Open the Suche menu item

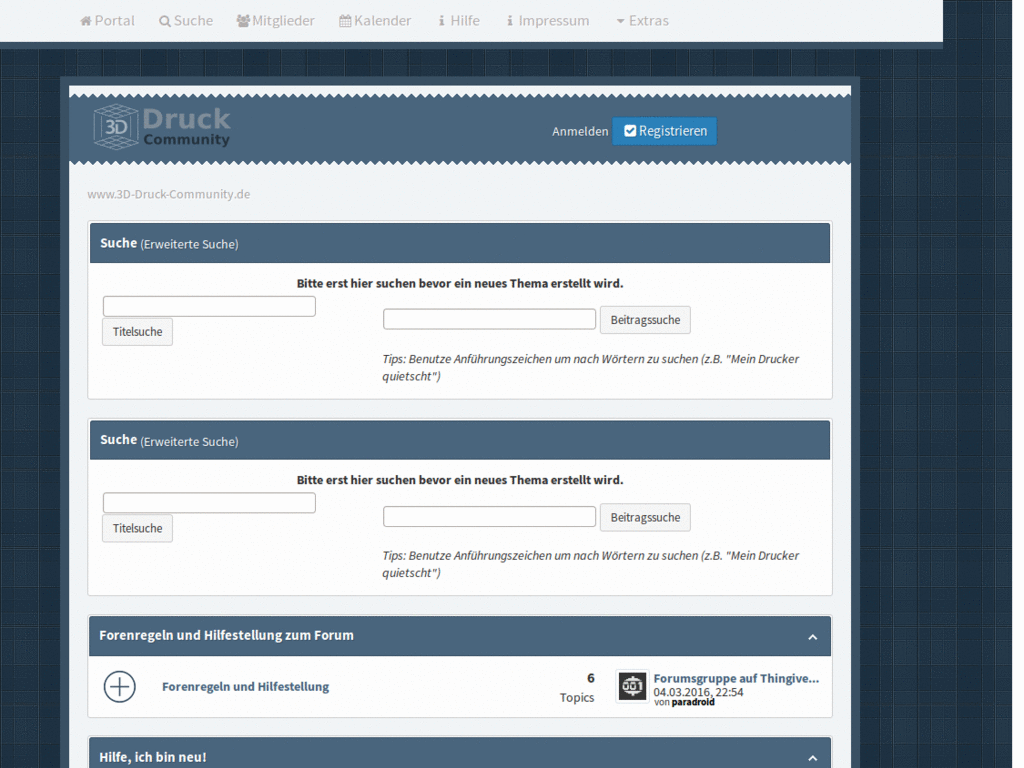pos(186,21)
